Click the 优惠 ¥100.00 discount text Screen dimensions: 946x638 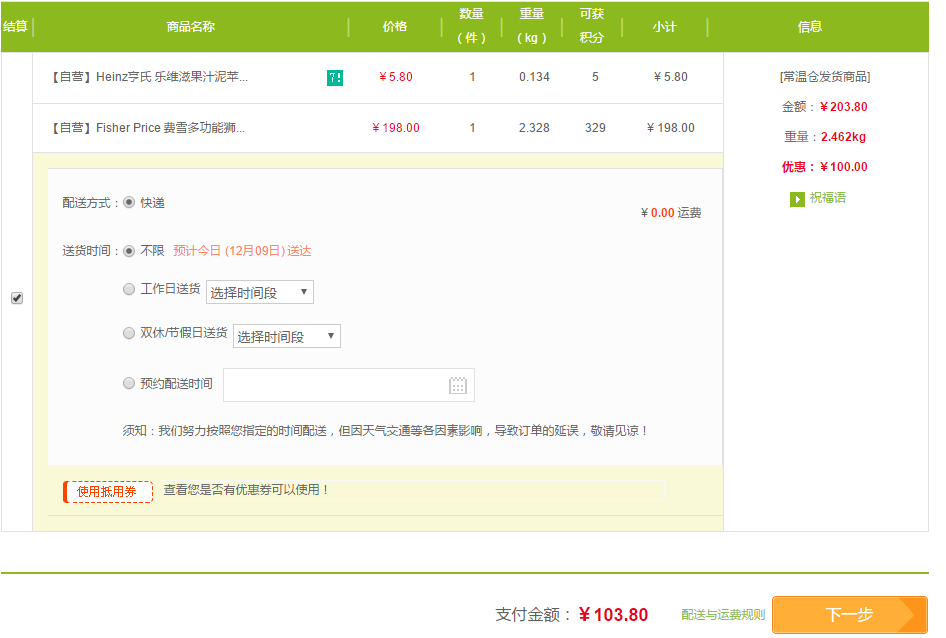click(825, 167)
